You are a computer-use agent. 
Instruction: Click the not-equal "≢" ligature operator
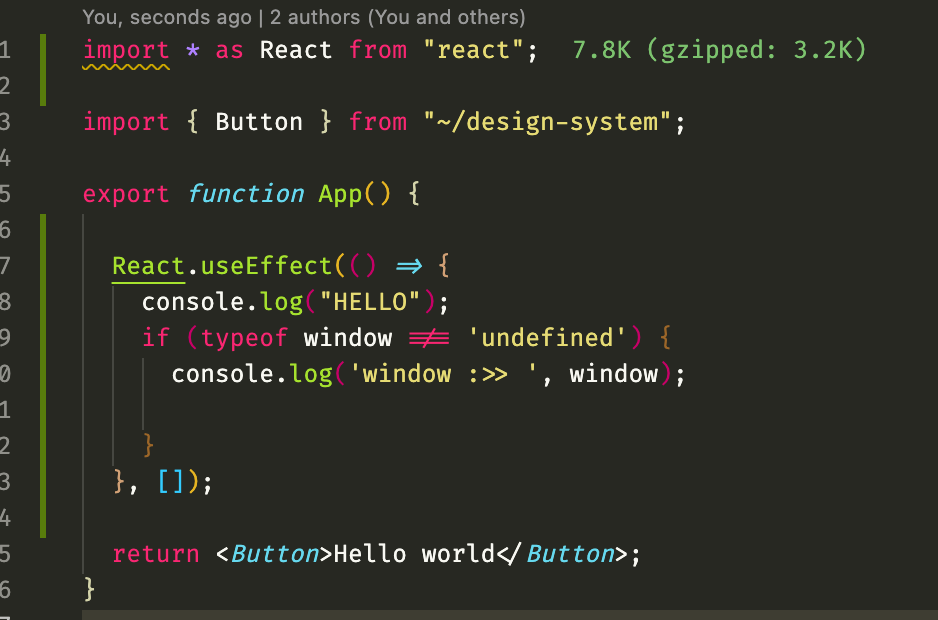tap(429, 339)
